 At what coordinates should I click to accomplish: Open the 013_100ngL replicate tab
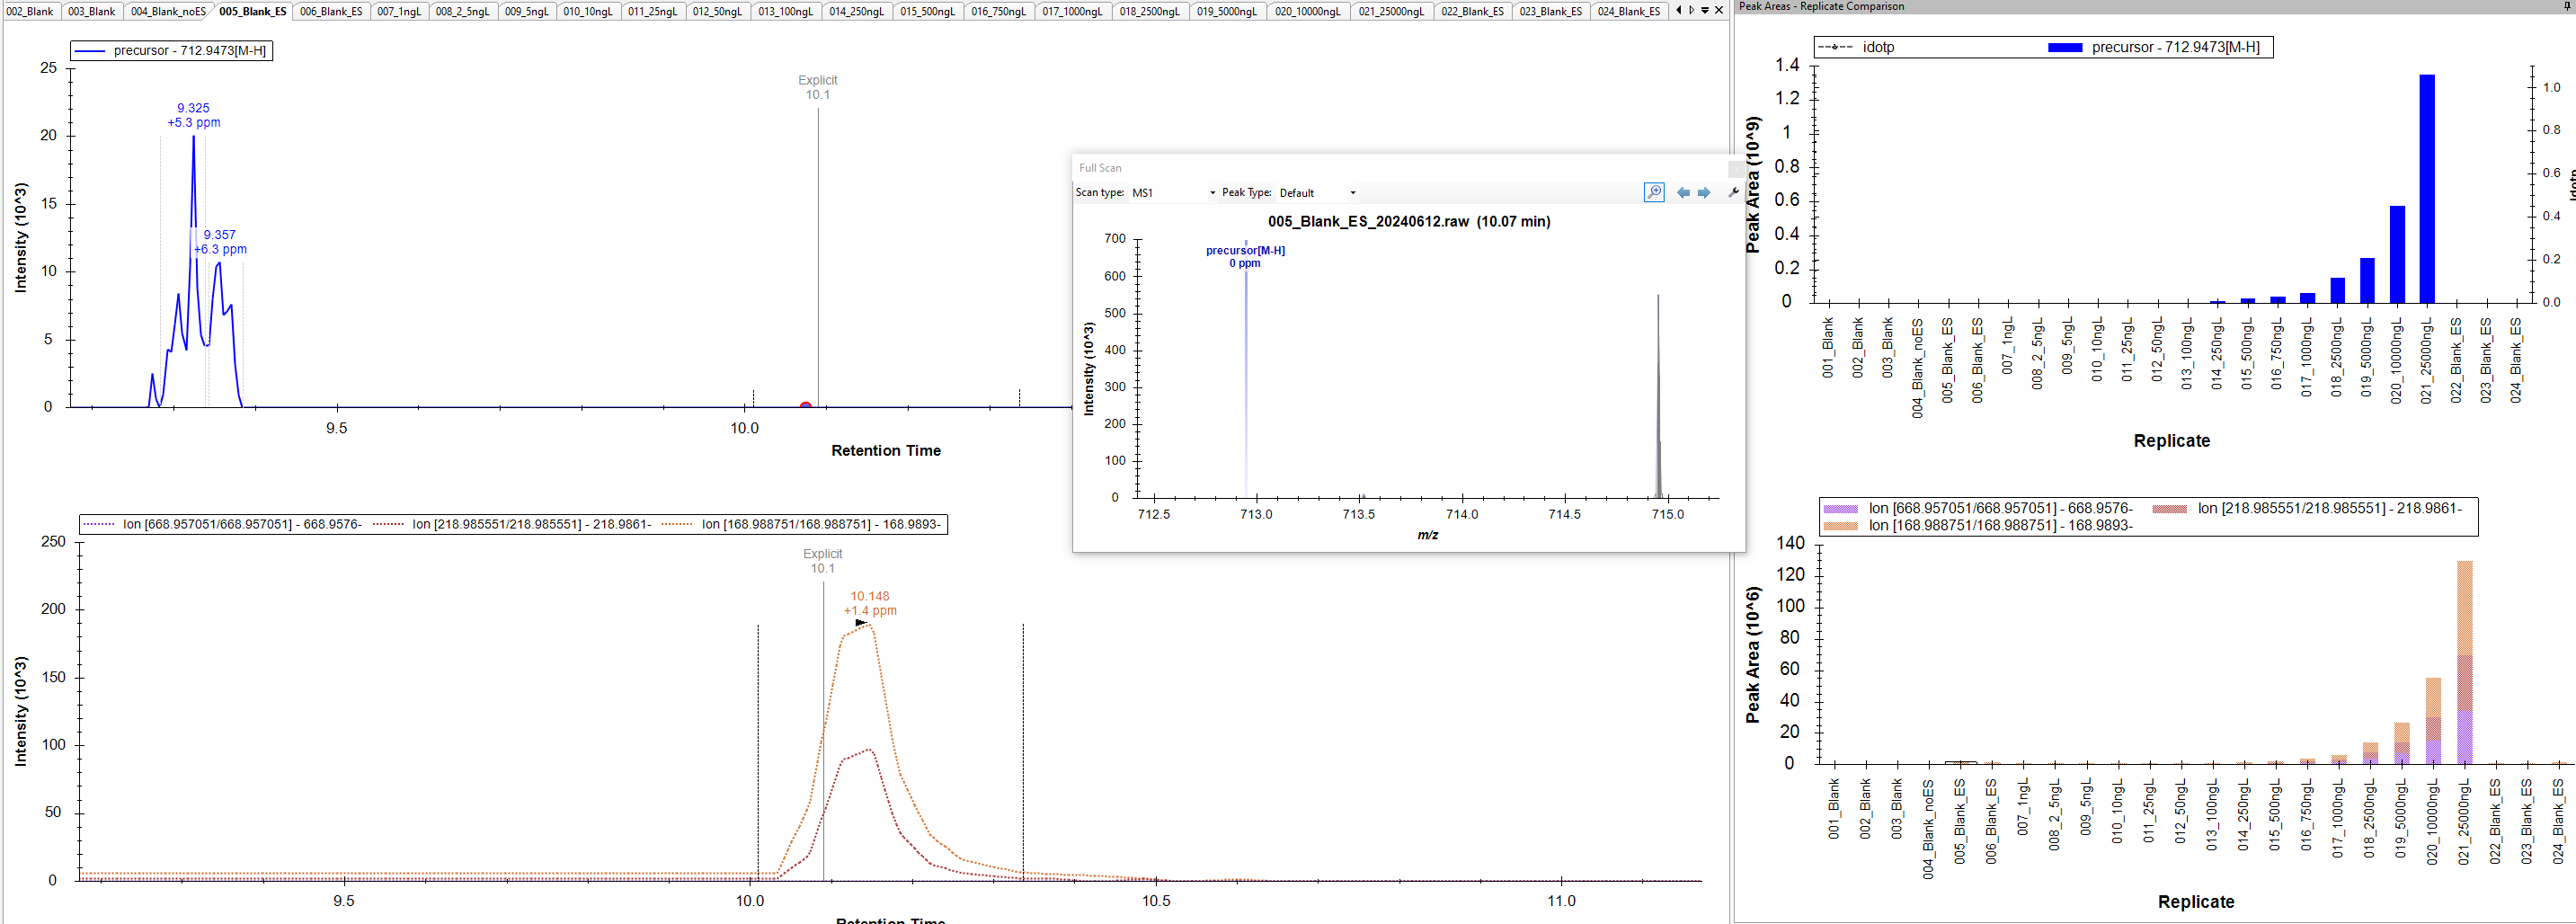point(785,12)
